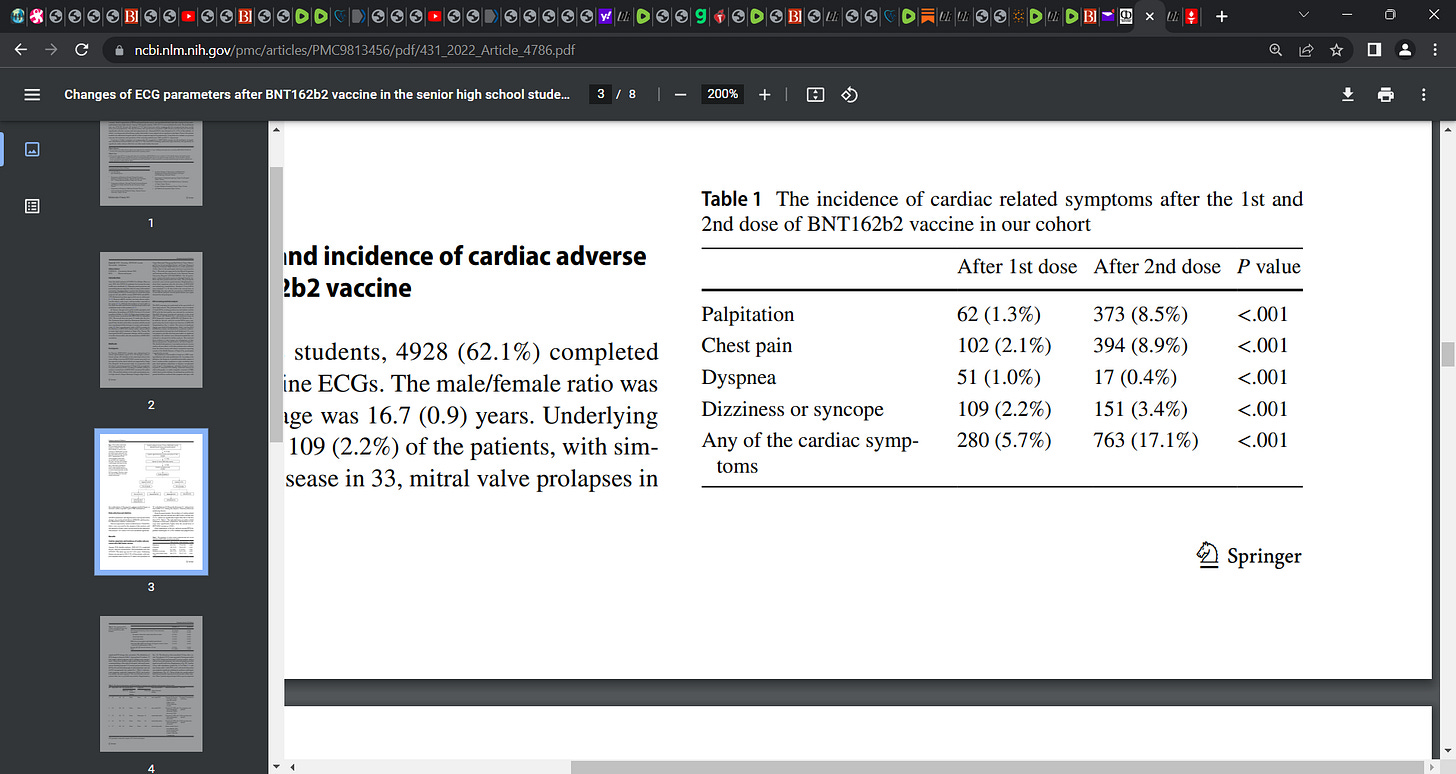Click the '62 (1.3%)' cell
Image resolution: width=1456 pixels, height=774 pixels.
[x=999, y=314]
